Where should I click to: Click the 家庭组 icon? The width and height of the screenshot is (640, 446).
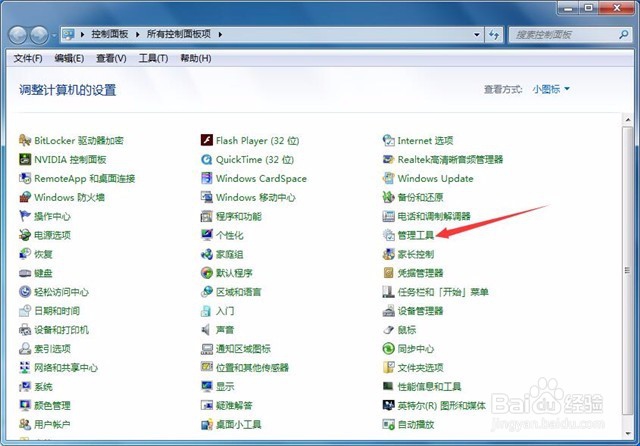tap(207, 254)
